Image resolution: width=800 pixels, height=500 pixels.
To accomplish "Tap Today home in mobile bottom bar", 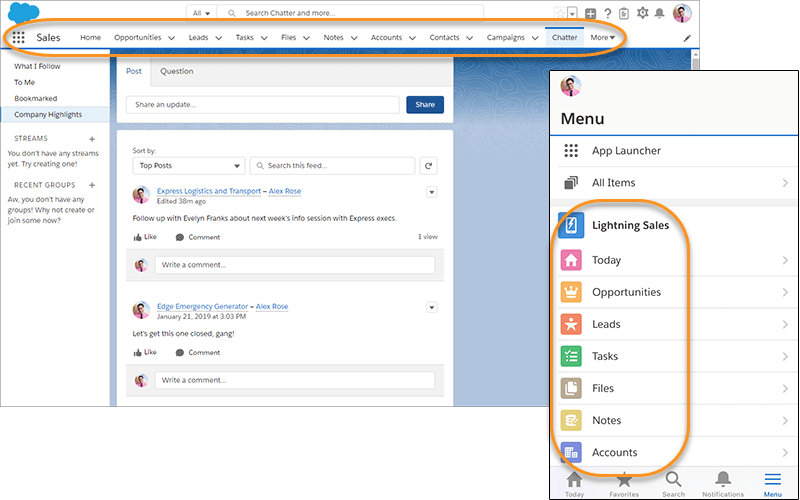I will pyautogui.click(x=574, y=484).
